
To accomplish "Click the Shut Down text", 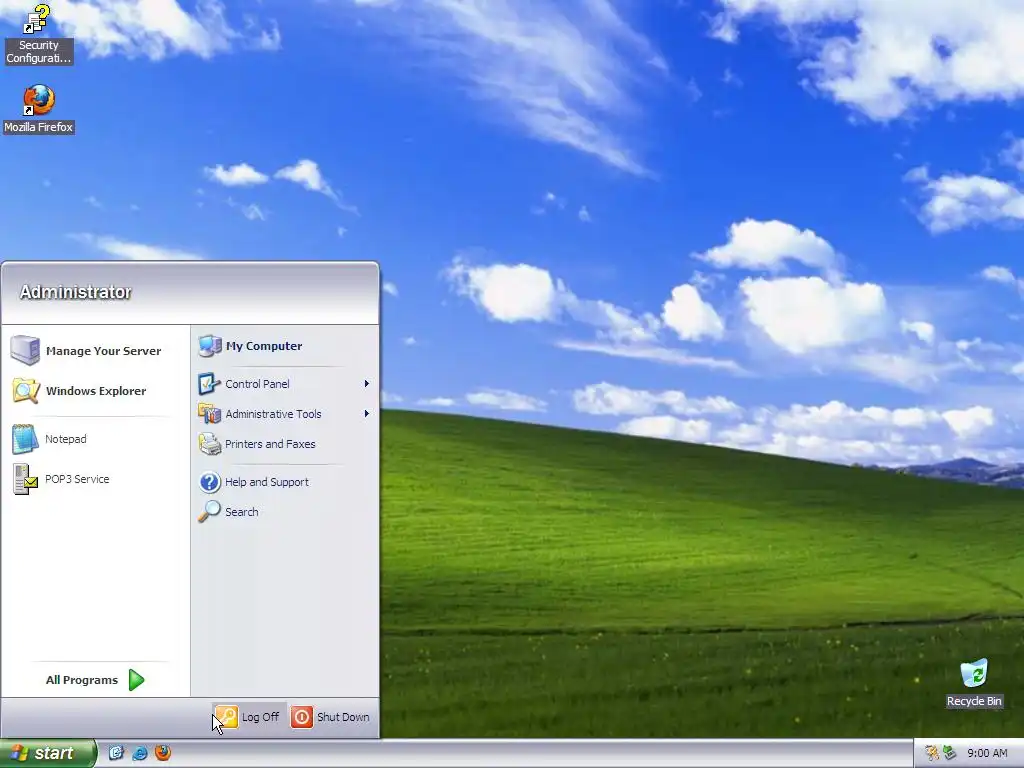I will (344, 716).
